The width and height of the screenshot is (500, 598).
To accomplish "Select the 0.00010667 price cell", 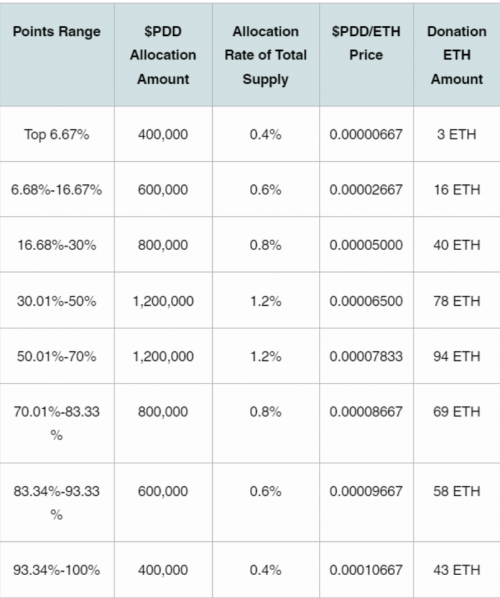I will click(x=366, y=570).
